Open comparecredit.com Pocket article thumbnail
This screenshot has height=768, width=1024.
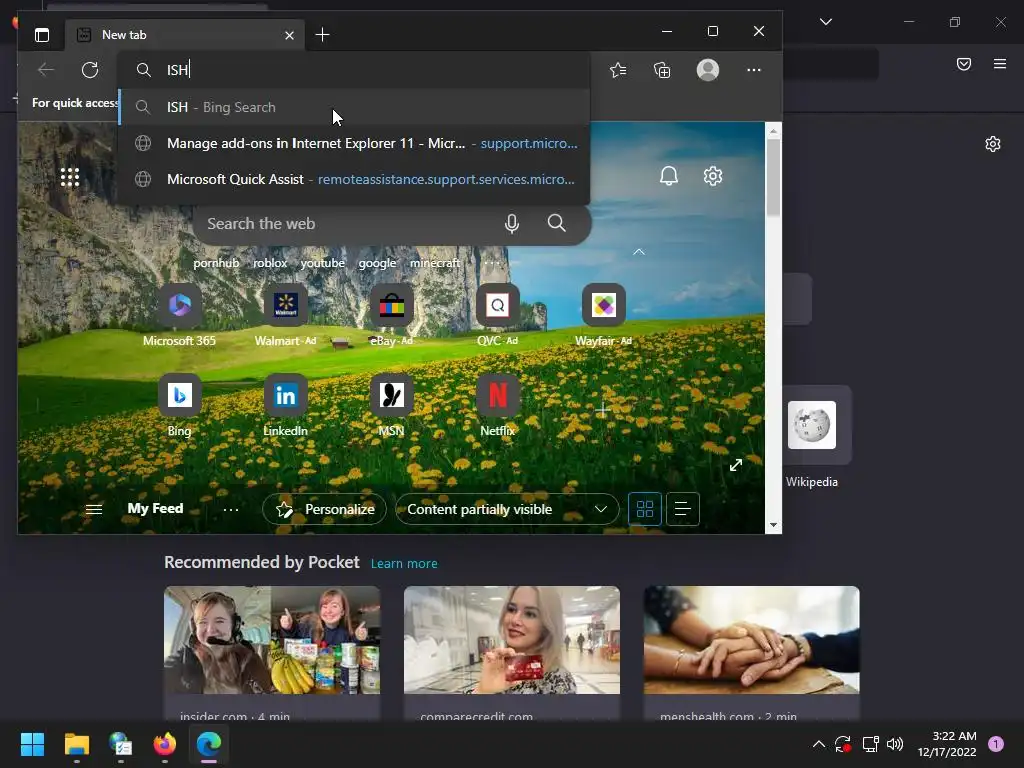point(512,640)
